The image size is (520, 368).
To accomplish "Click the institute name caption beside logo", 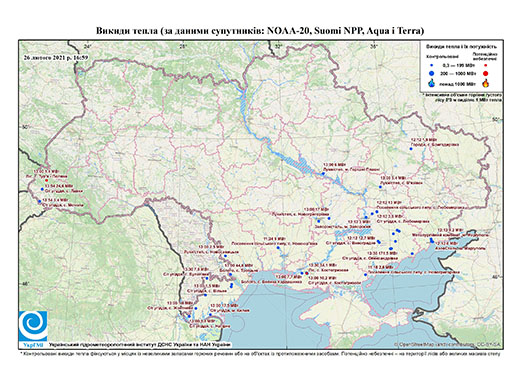I will pos(140,344).
